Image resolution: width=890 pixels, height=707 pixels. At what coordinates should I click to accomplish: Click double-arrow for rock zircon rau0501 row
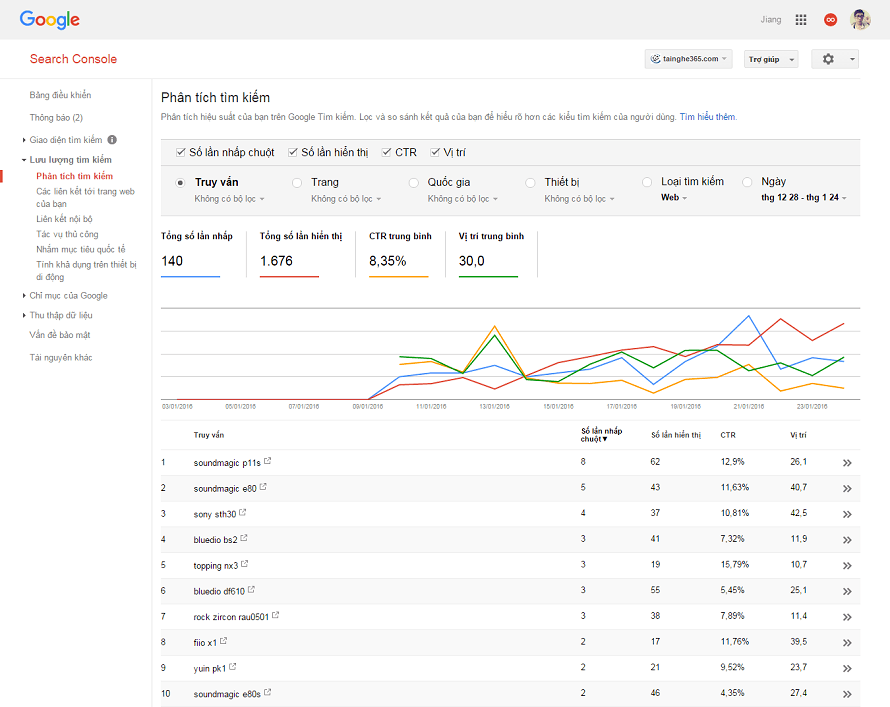(847, 617)
